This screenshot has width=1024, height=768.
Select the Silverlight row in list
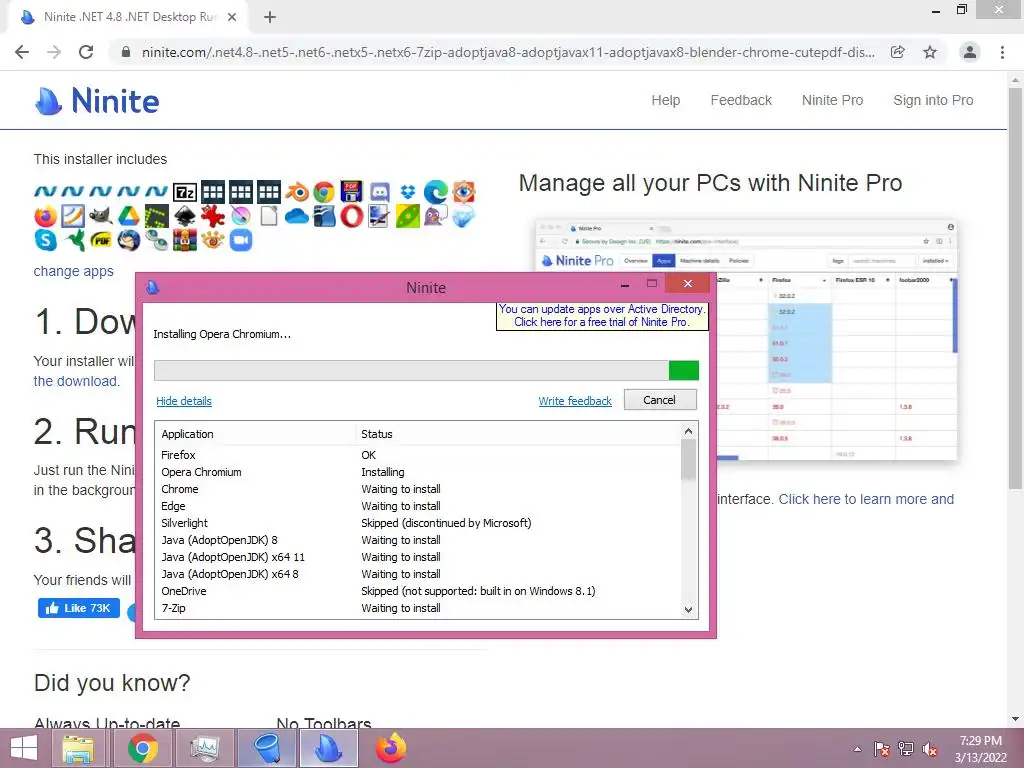418,523
